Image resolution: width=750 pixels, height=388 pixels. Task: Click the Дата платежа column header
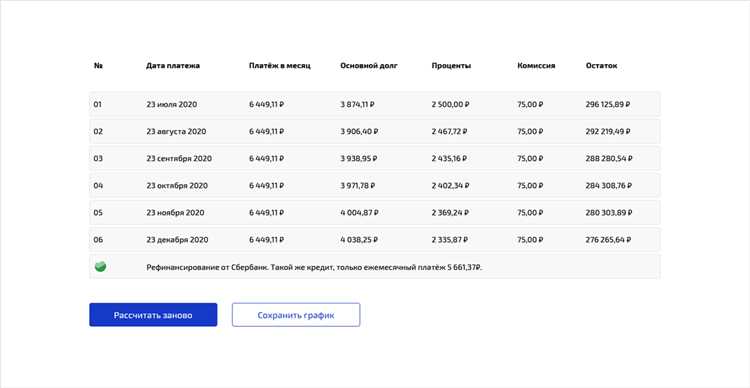point(173,66)
